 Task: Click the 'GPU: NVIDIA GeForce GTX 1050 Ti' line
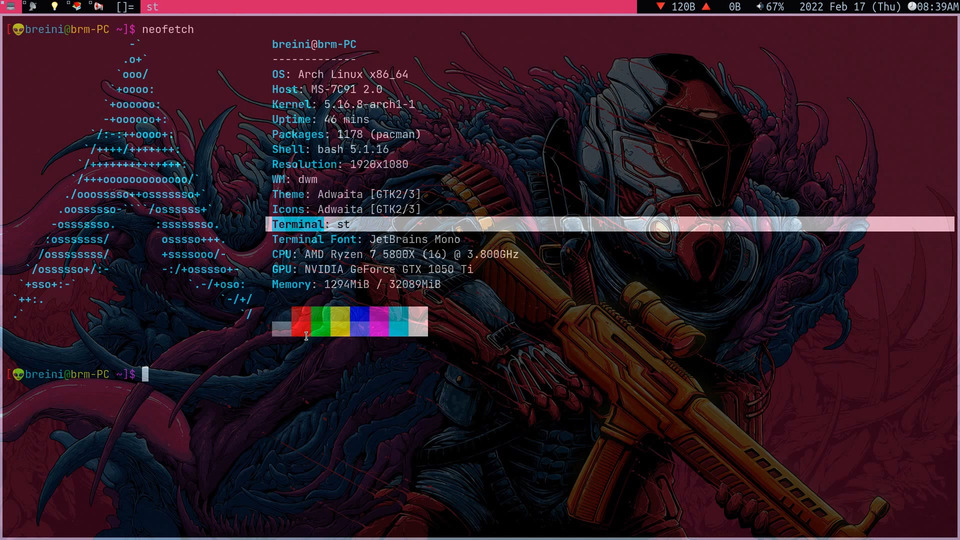pyautogui.click(x=372, y=269)
